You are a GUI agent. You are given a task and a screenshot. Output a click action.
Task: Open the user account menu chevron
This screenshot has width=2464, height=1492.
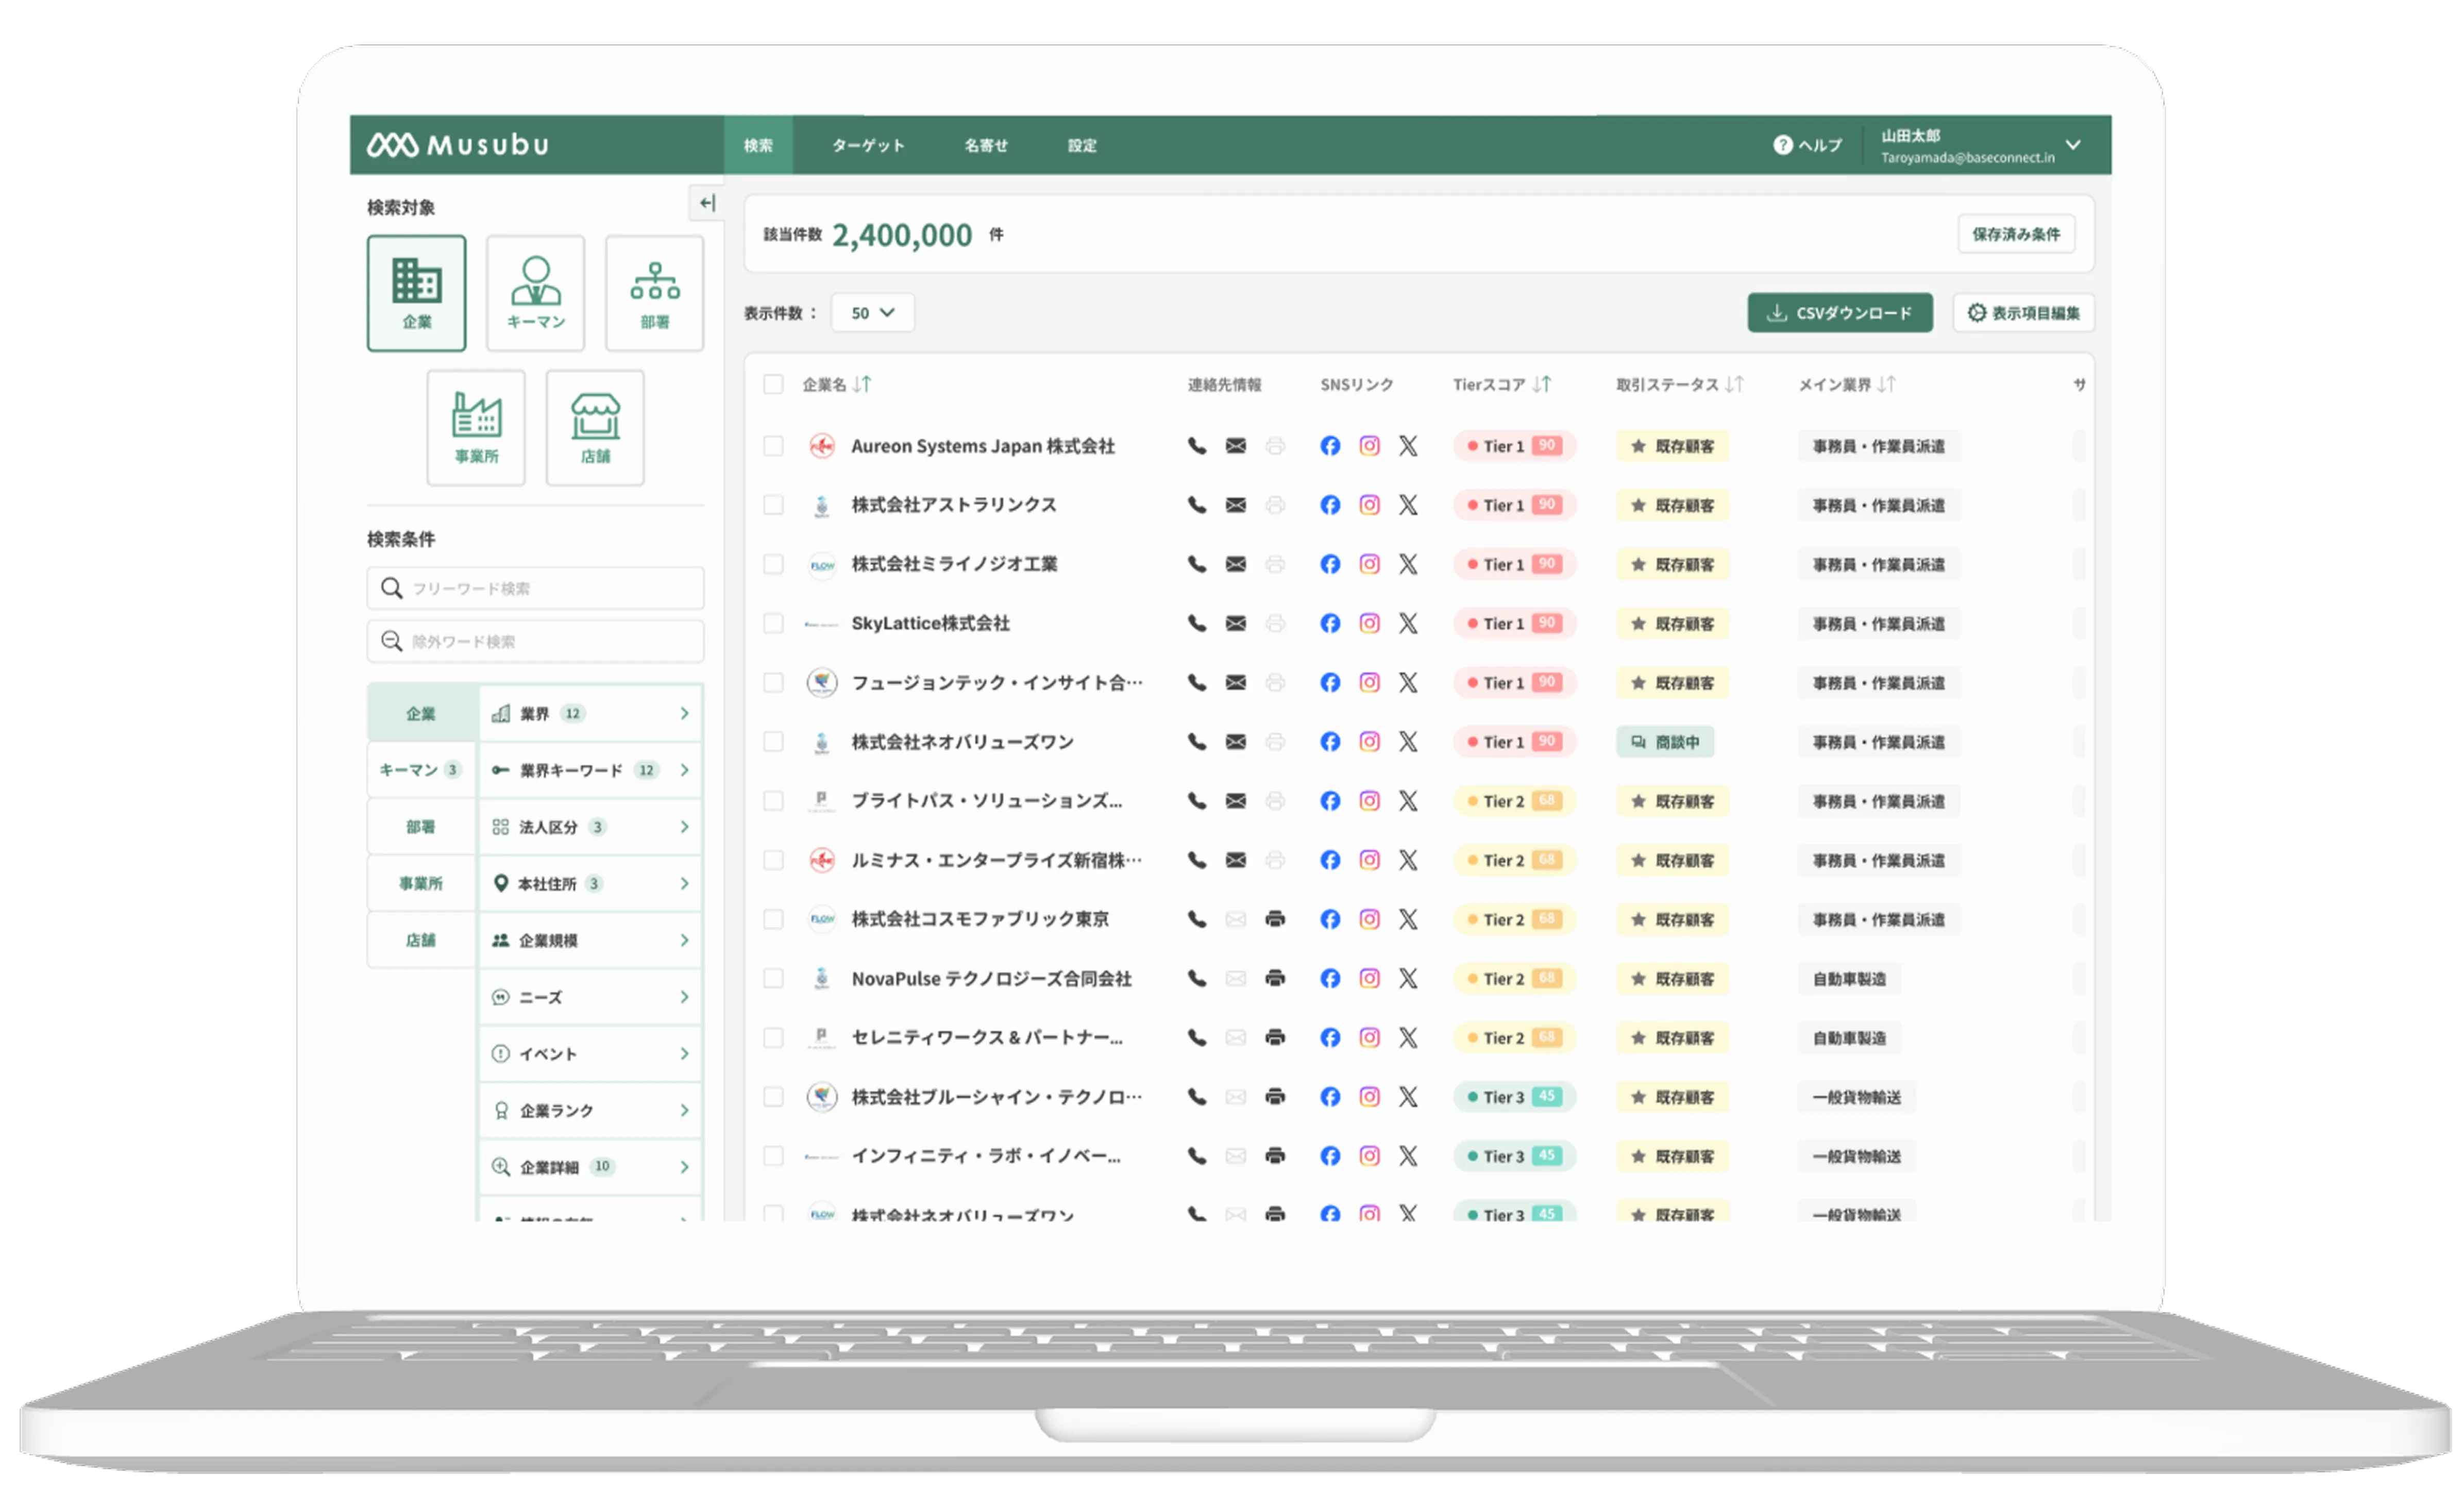point(2073,145)
